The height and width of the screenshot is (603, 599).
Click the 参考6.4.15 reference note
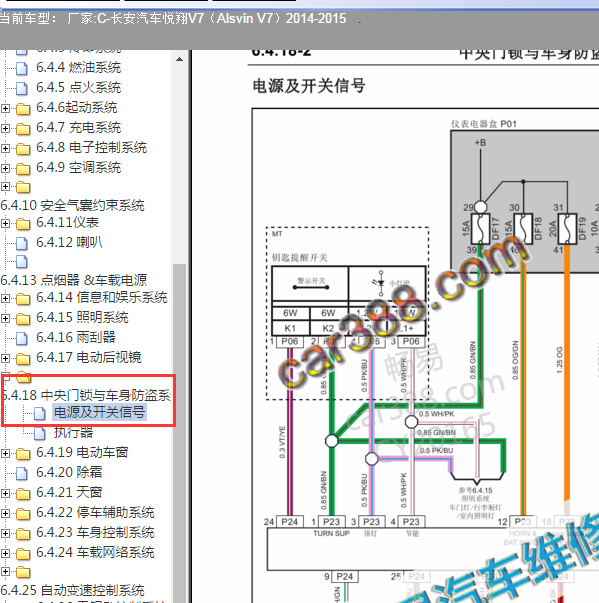pos(476,503)
